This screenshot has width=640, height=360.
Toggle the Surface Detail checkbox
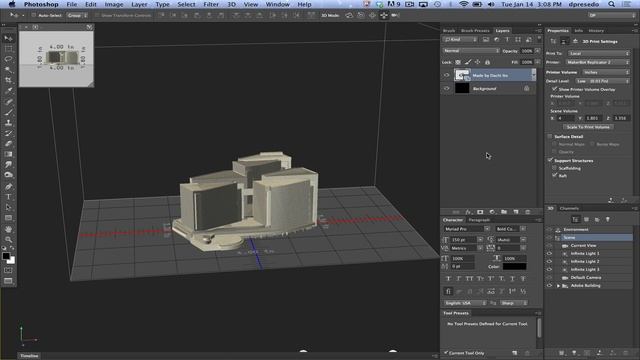550,136
